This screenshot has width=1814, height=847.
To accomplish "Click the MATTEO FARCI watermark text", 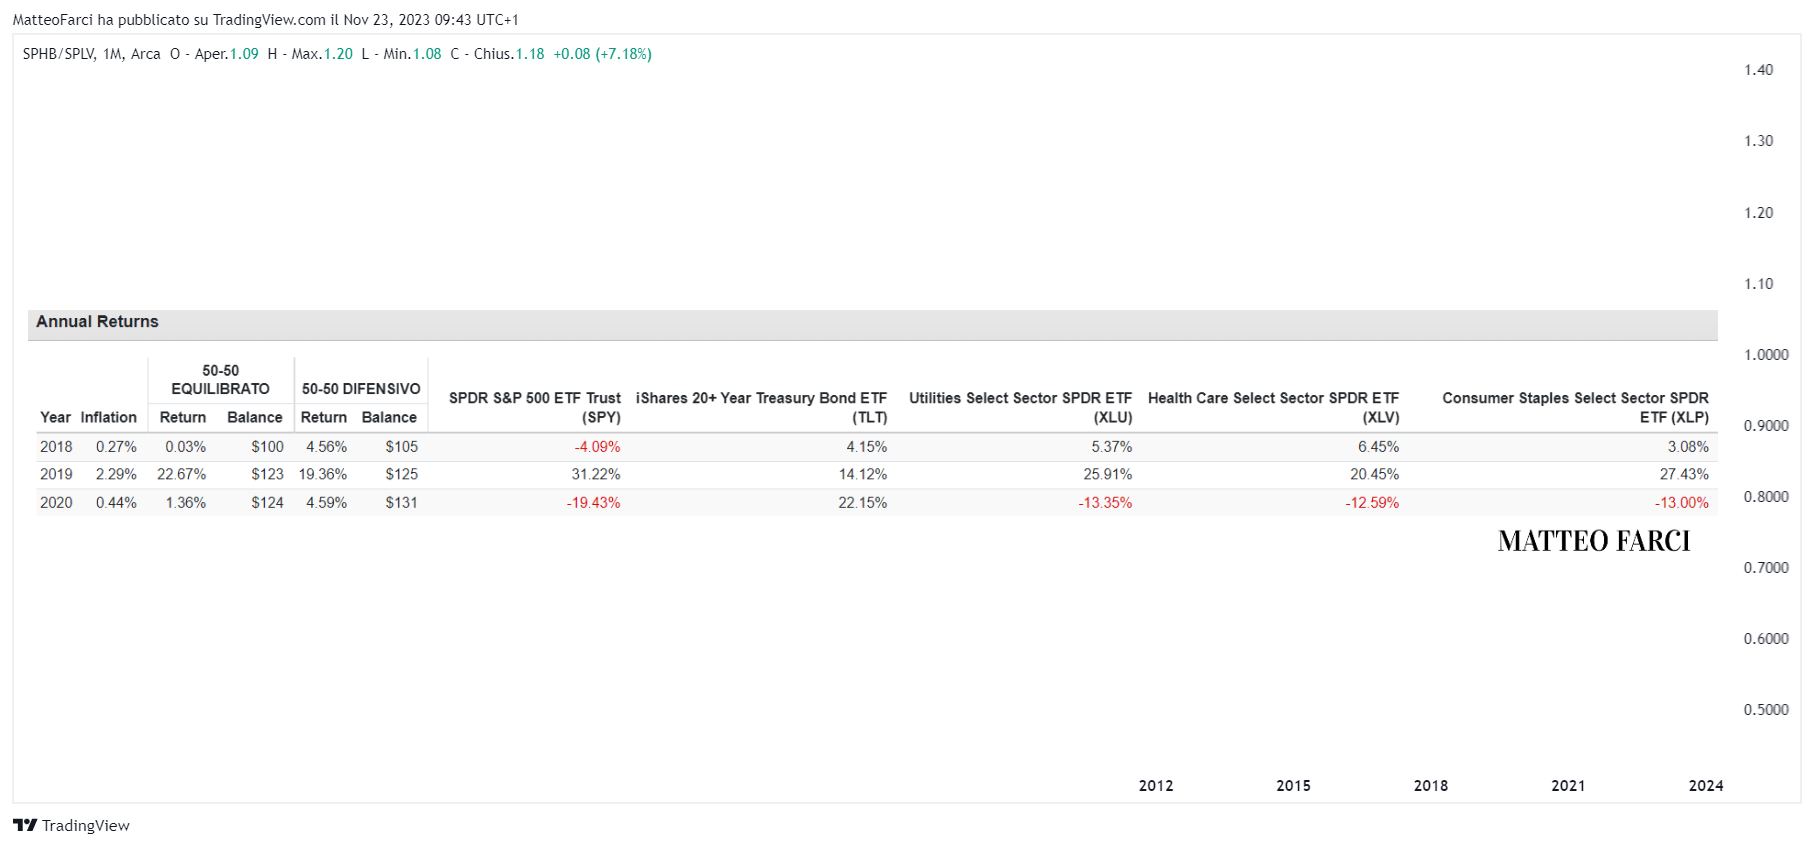I will coord(1594,541).
